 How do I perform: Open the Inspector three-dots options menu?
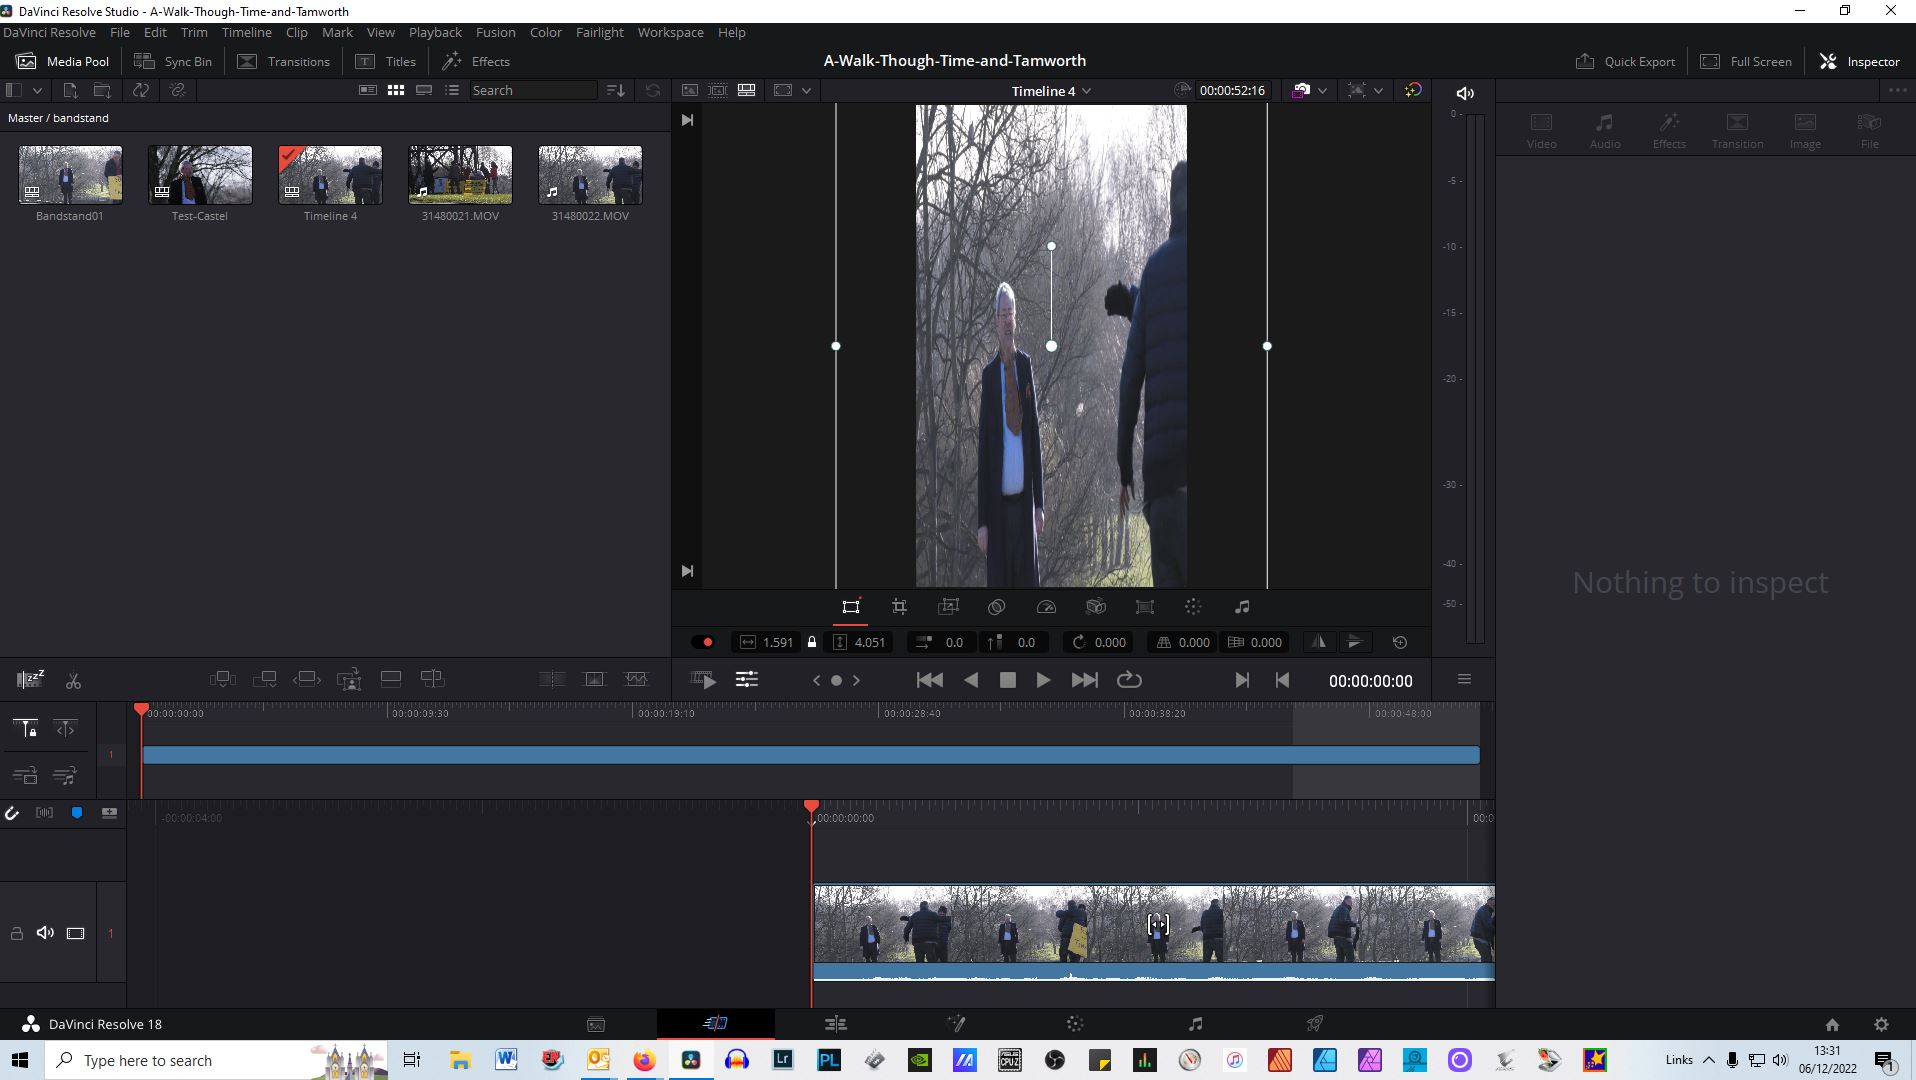tap(1897, 90)
